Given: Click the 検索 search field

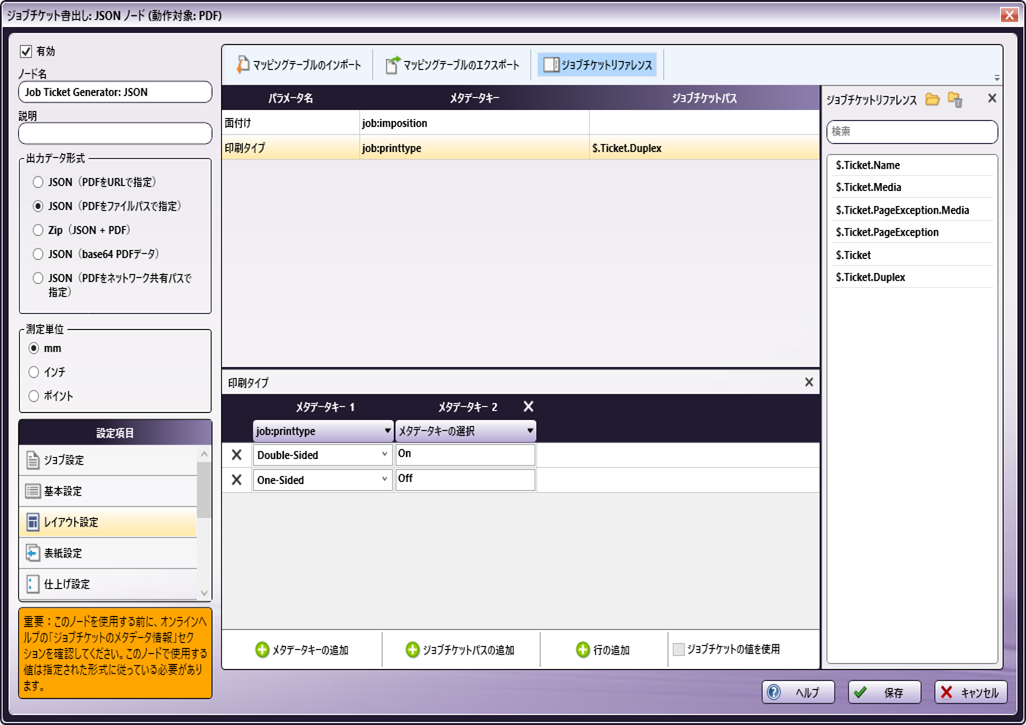Looking at the screenshot, I should click(912, 132).
